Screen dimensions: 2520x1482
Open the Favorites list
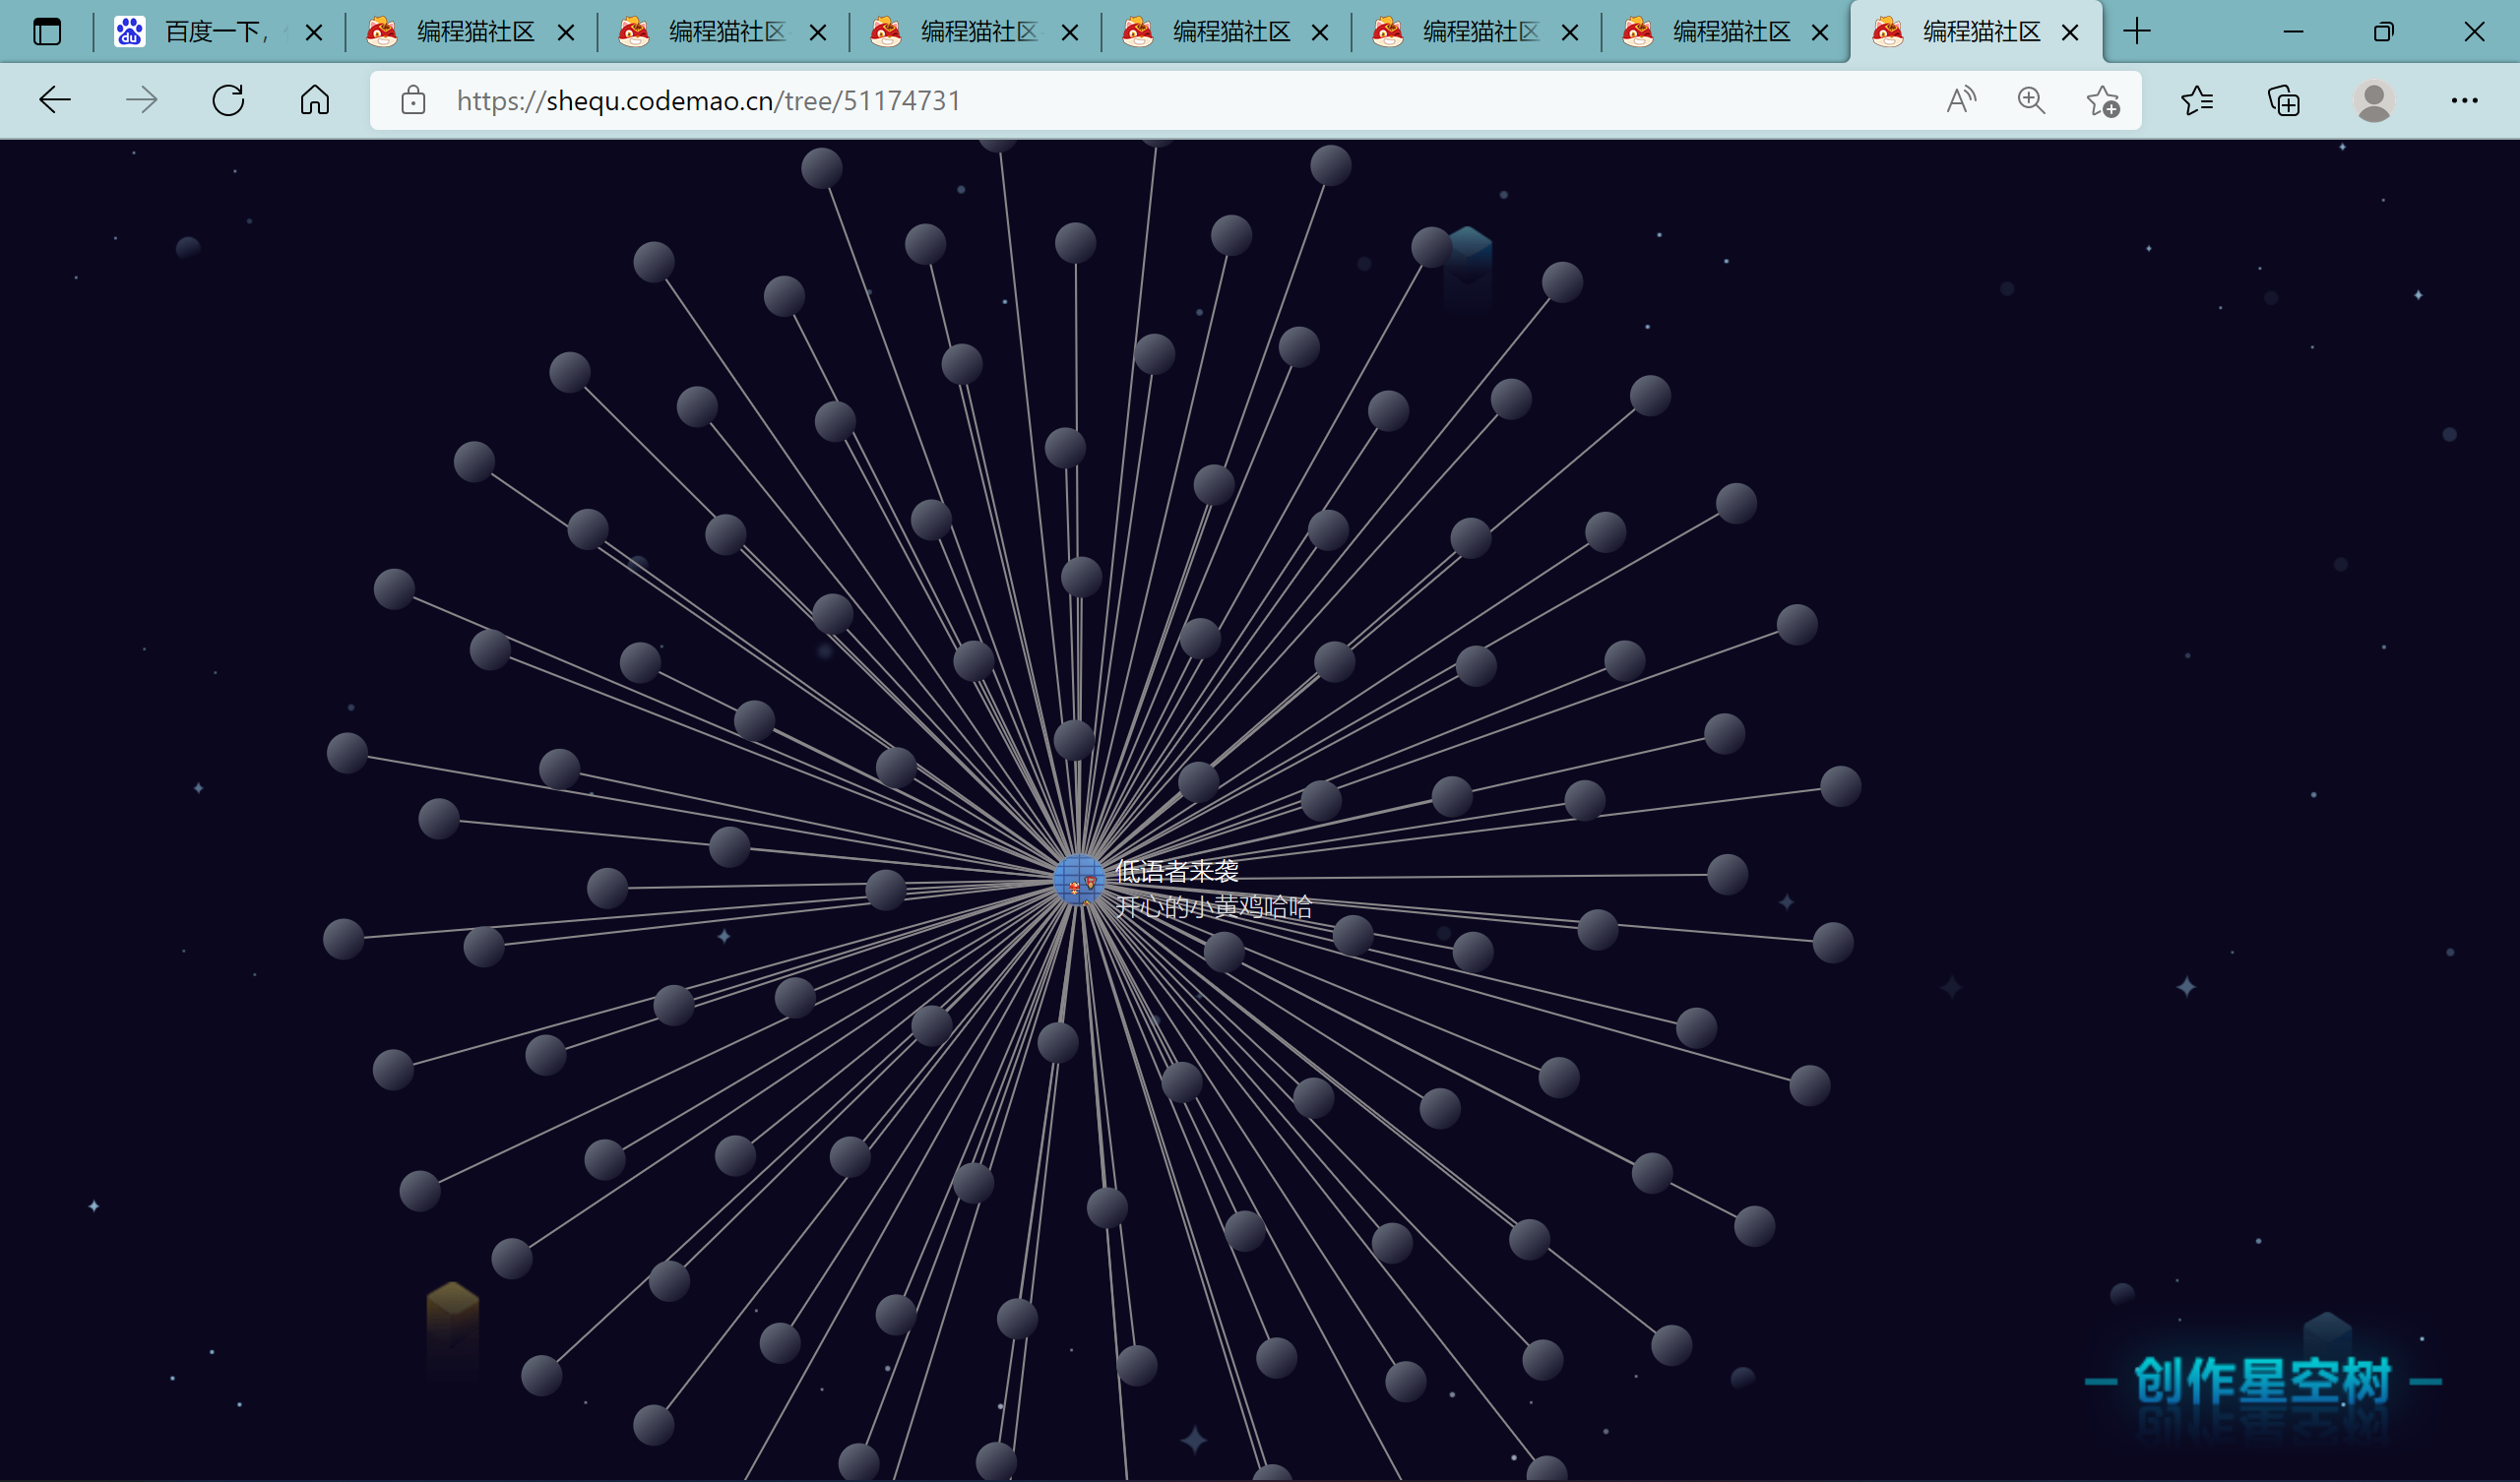[2197, 100]
